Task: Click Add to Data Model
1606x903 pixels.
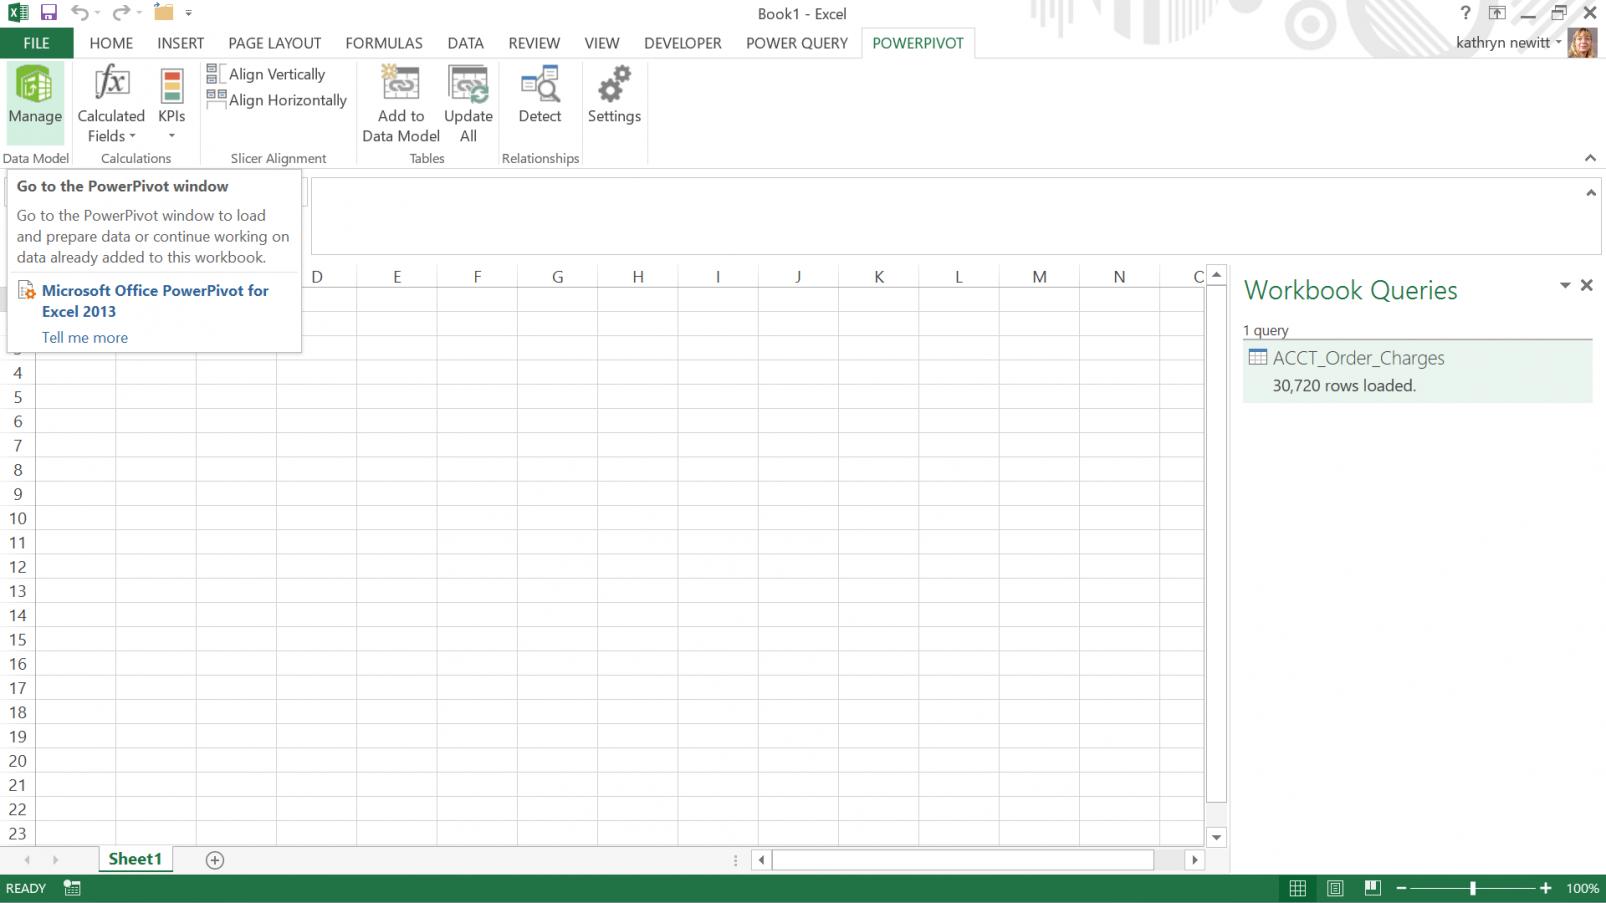Action: [x=401, y=105]
